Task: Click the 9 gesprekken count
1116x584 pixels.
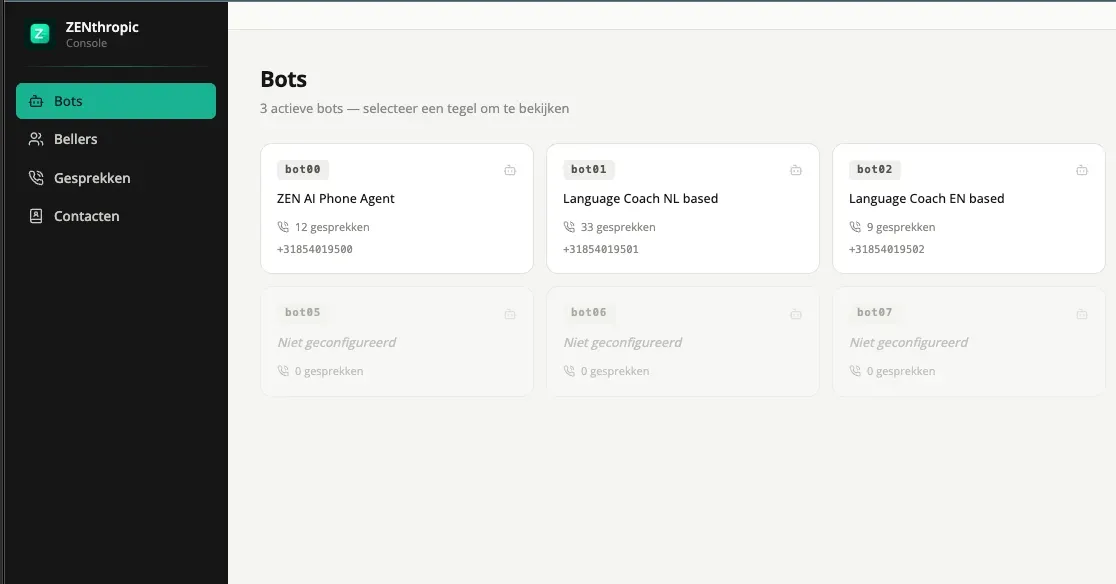Action: tap(901, 227)
